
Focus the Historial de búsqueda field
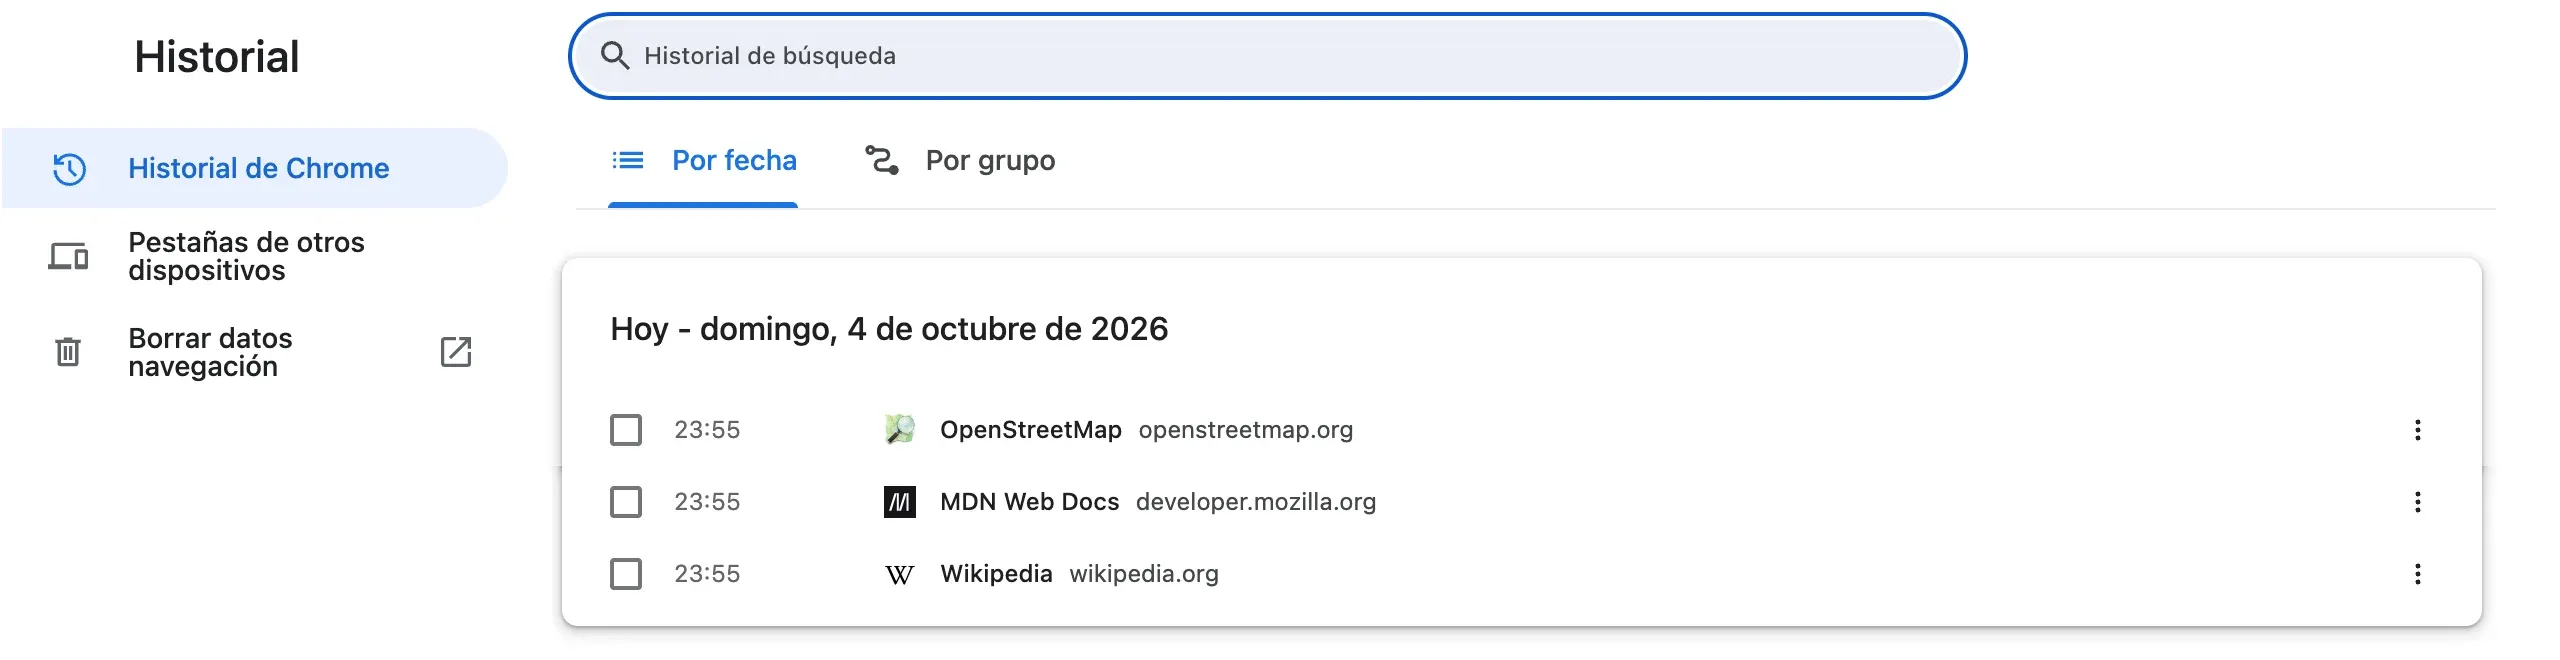[x=1267, y=56]
